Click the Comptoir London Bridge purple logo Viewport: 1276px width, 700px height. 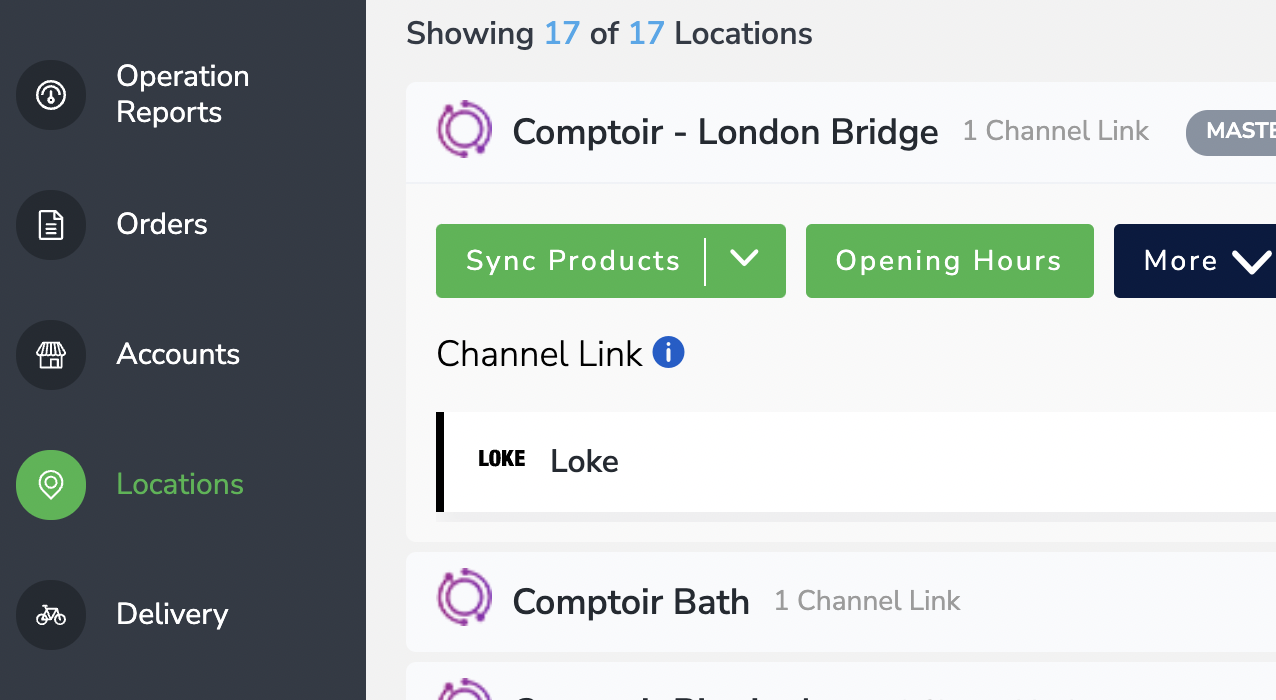[465, 130]
